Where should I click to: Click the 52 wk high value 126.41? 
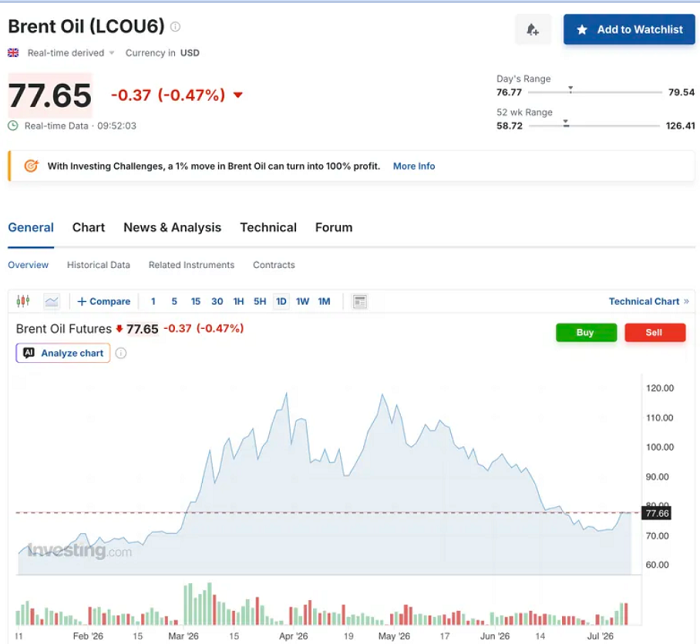(680, 126)
